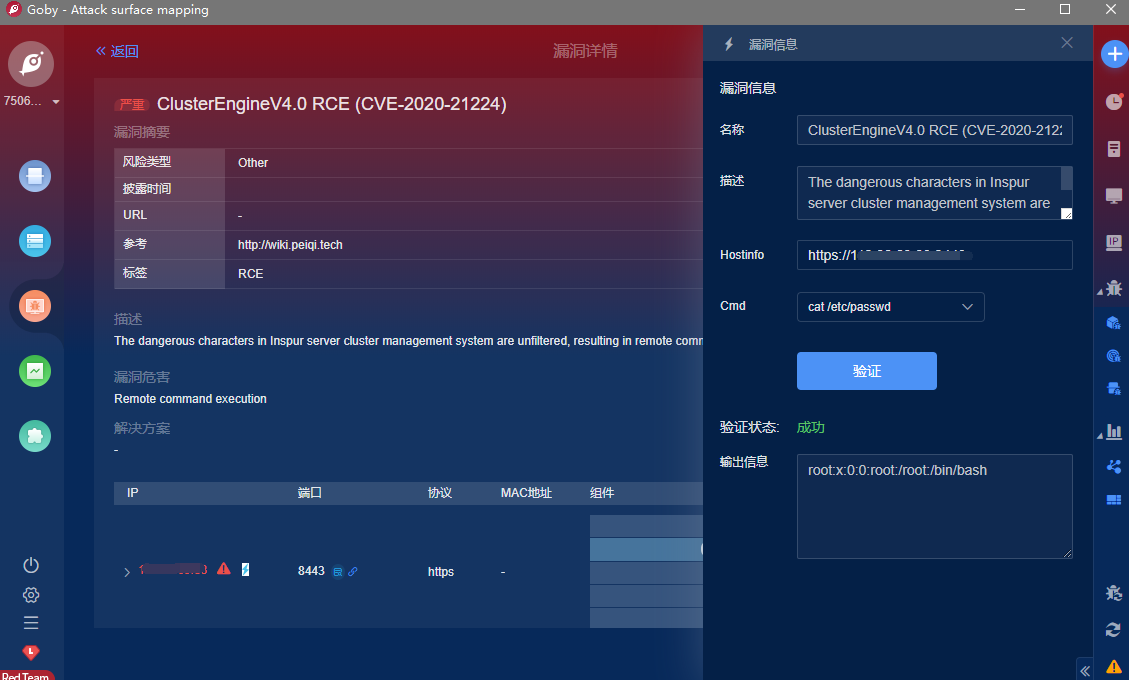The width and height of the screenshot is (1129, 680).
Task: Expand the IP row chevron in table
Action: (x=127, y=572)
